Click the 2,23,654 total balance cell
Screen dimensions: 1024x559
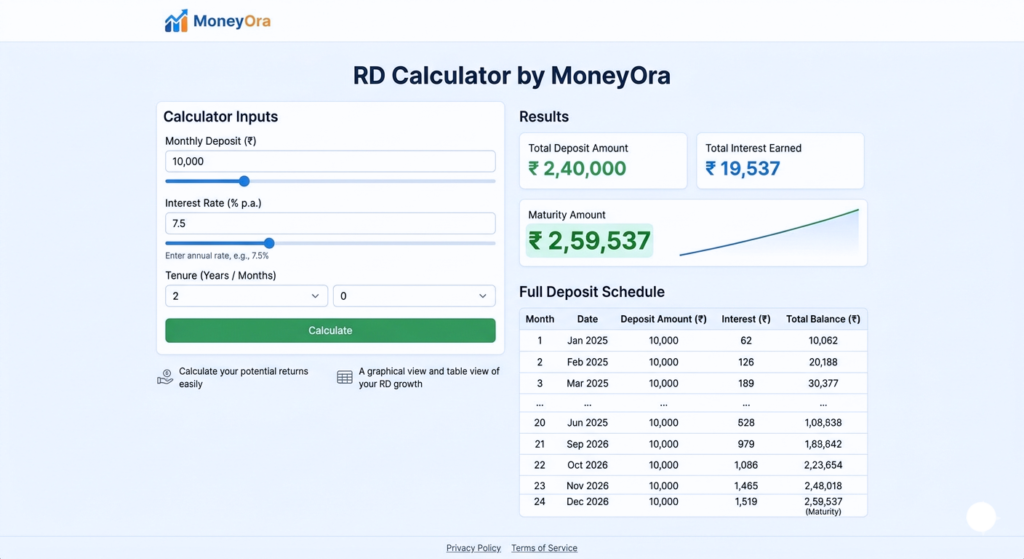pos(823,465)
